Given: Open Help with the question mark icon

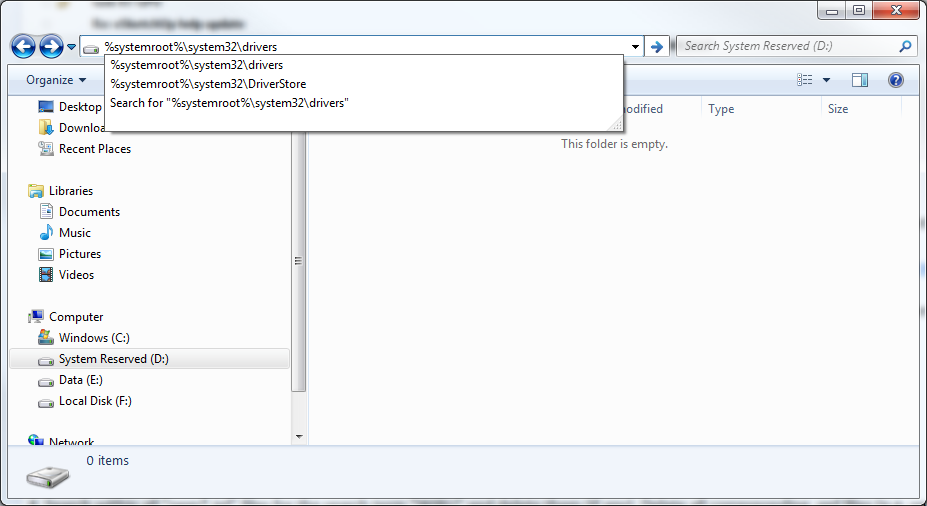Looking at the screenshot, I should [896, 80].
